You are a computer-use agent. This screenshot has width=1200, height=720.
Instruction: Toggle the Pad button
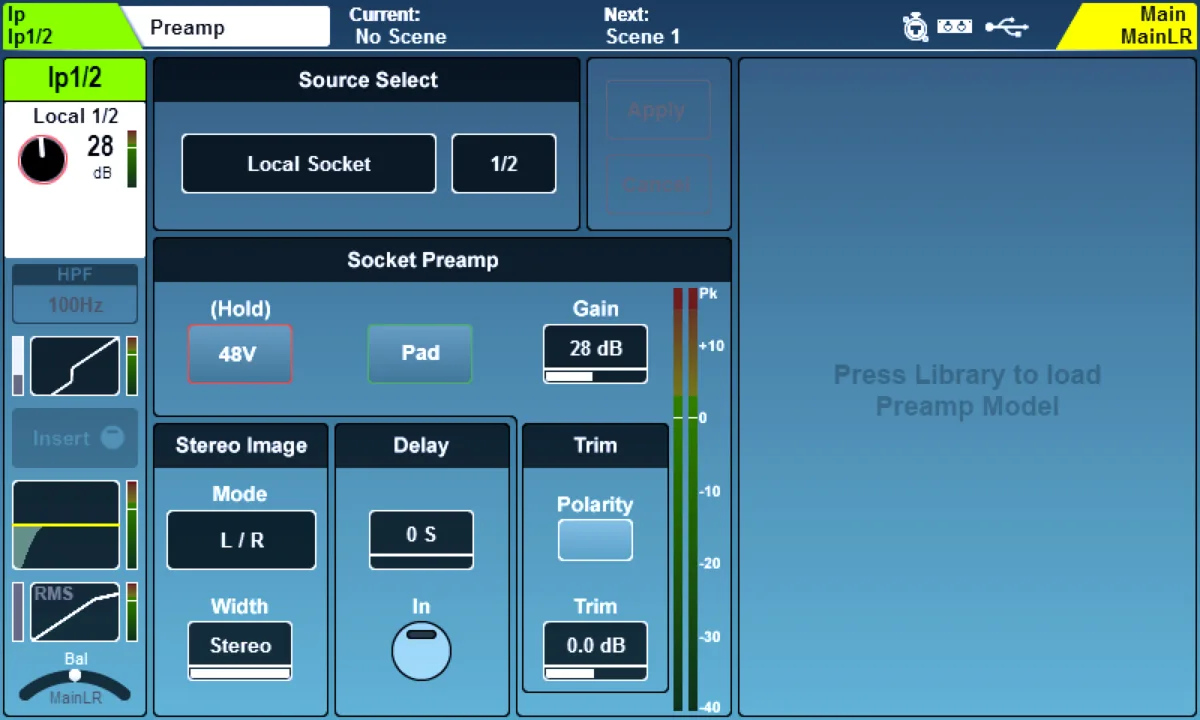420,354
